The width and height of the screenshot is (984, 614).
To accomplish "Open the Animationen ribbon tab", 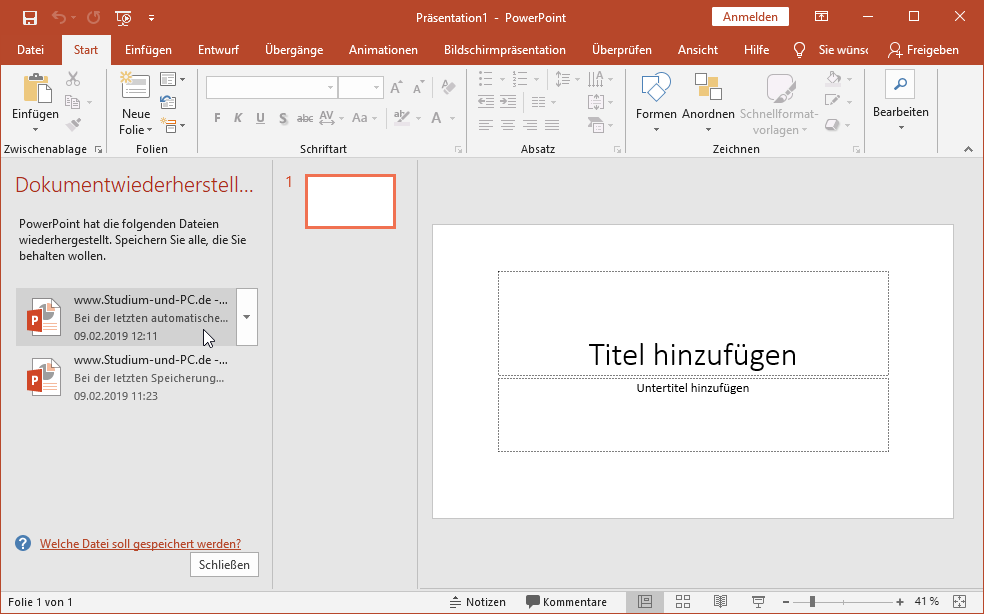I will click(383, 50).
